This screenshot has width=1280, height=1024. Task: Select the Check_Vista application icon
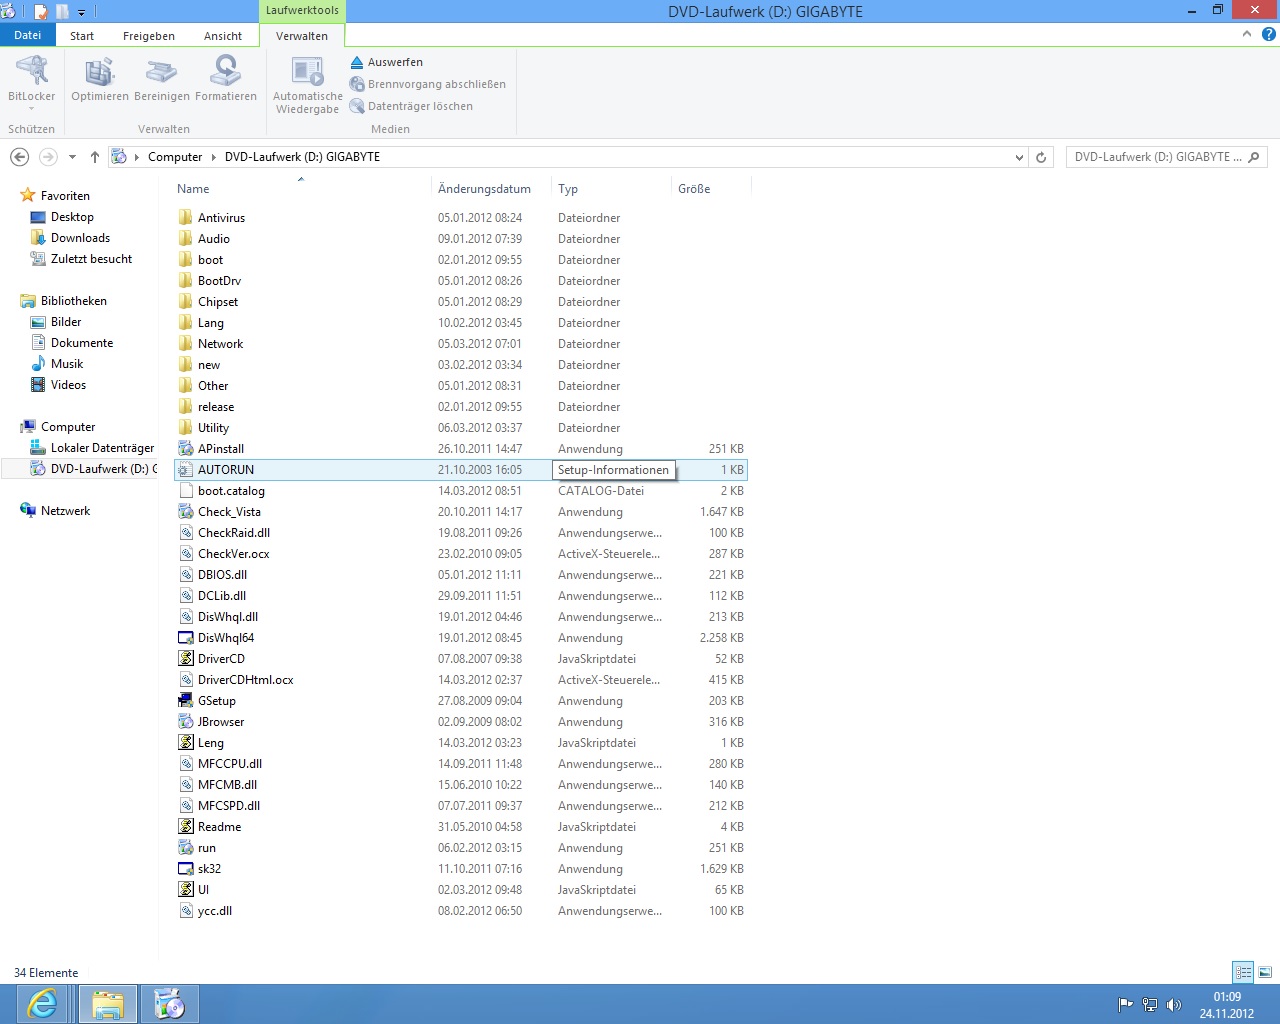pos(186,511)
